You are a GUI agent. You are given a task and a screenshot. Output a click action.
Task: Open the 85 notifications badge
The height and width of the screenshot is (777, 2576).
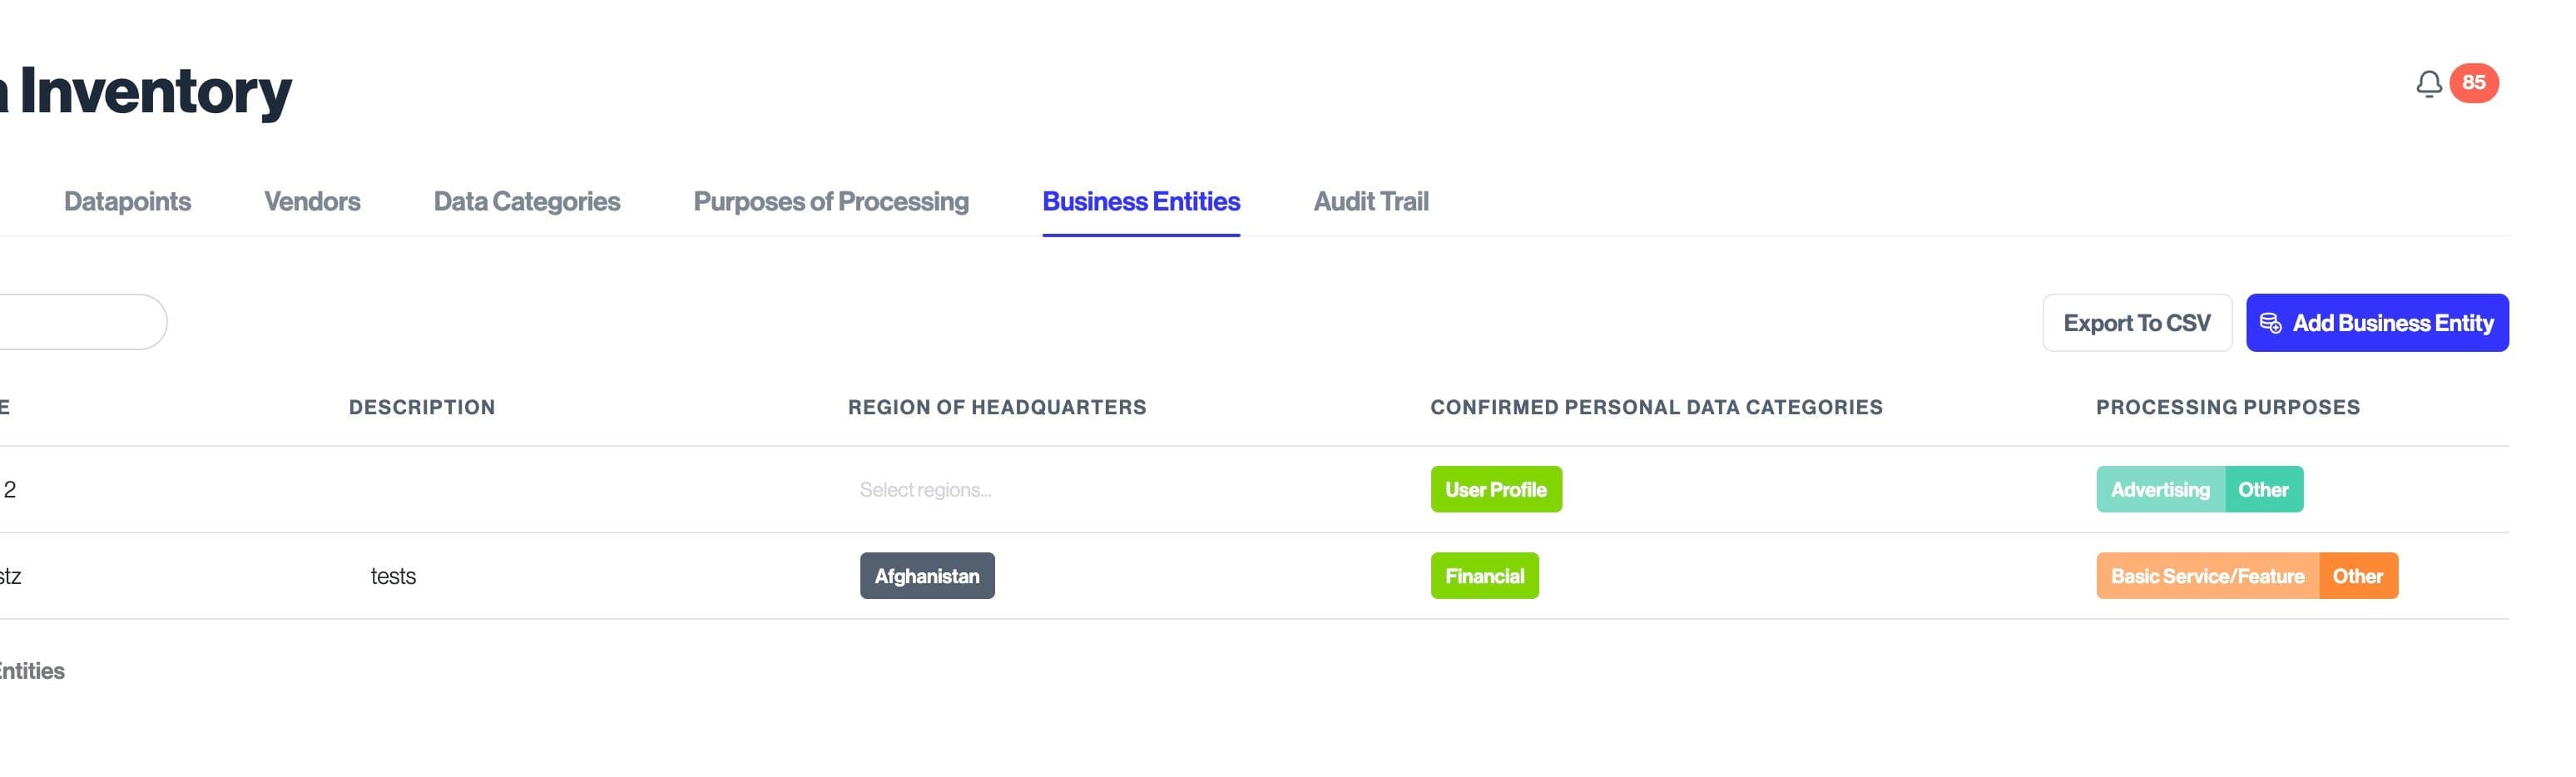point(2473,83)
